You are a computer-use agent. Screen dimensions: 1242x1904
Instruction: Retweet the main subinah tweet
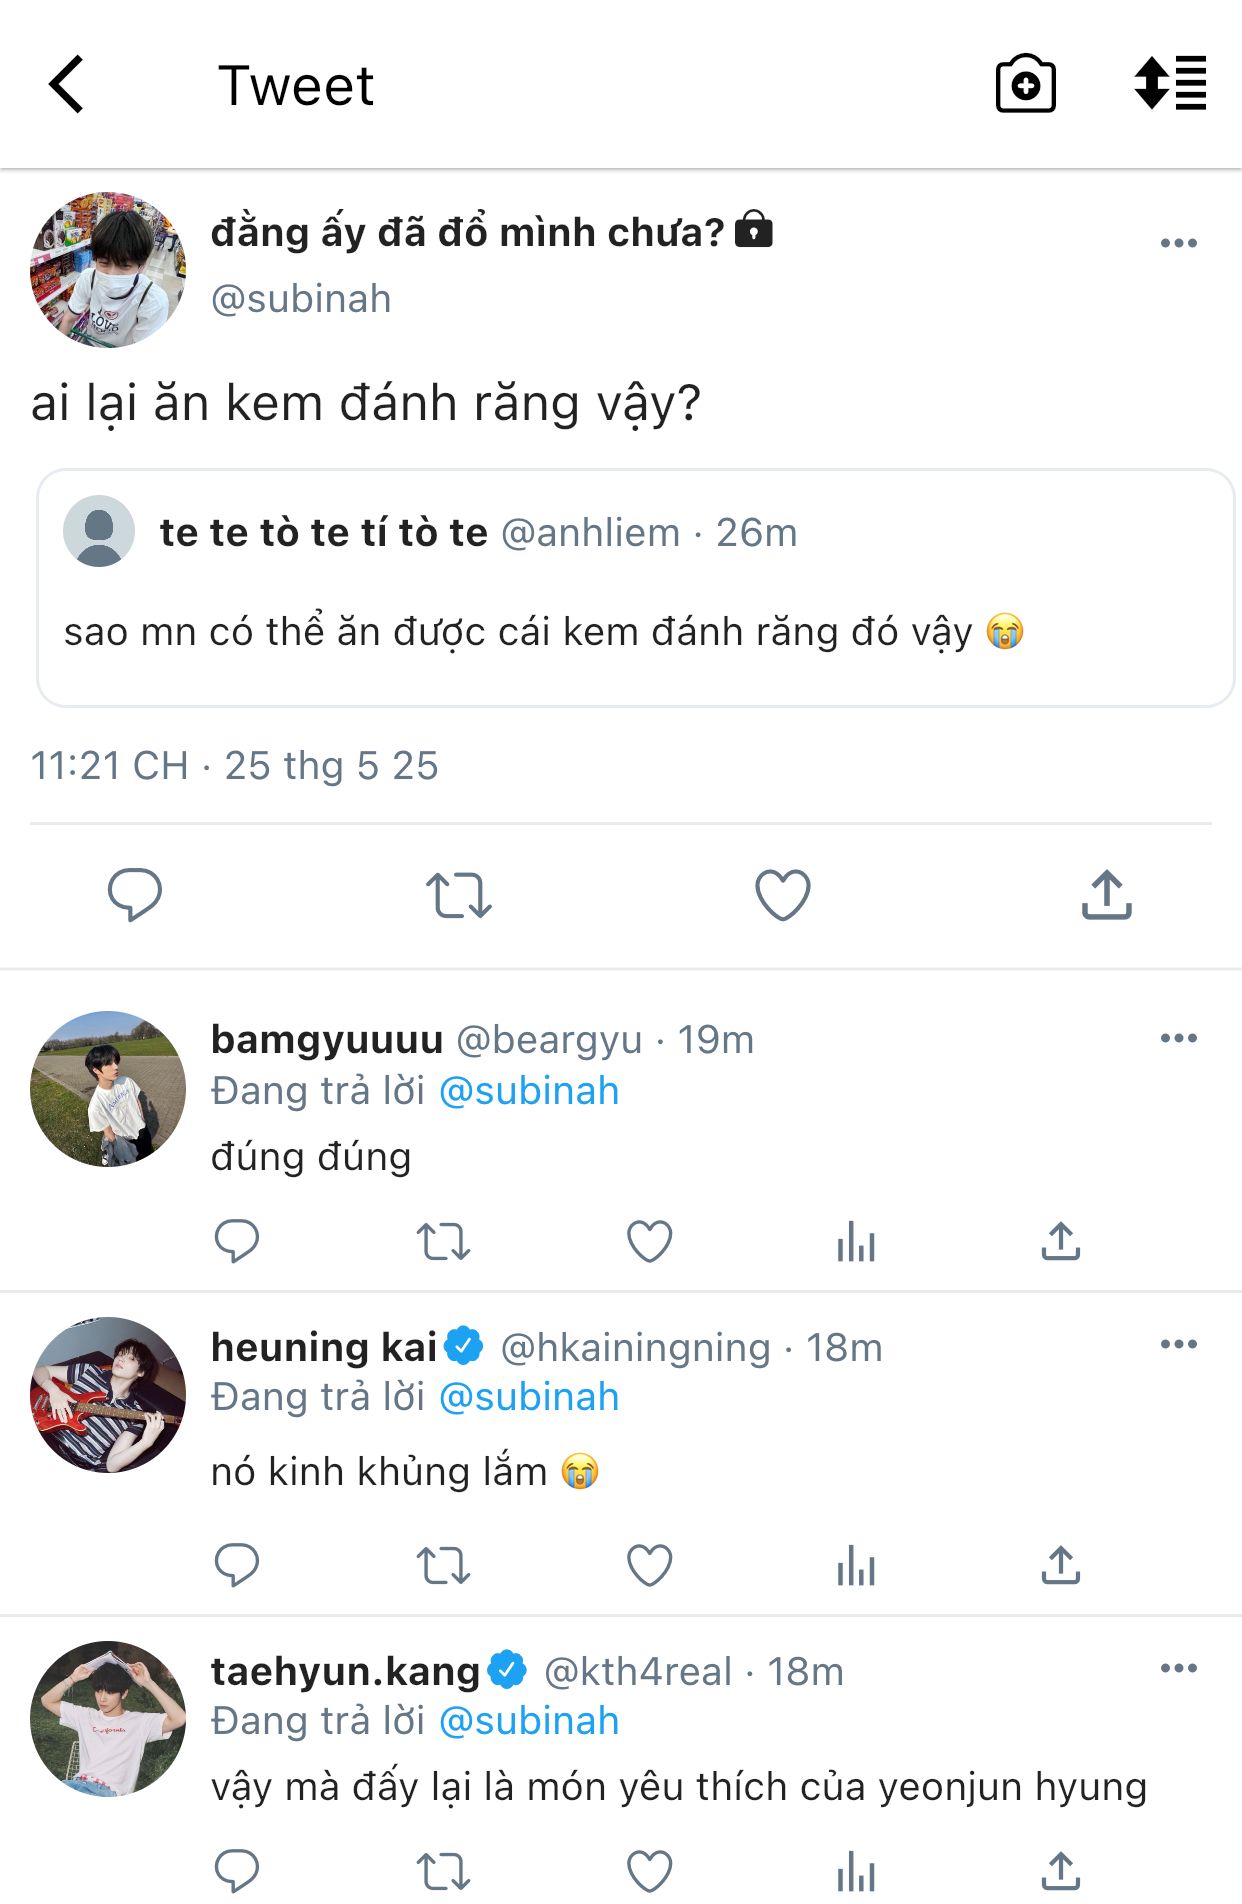pyautogui.click(x=459, y=895)
